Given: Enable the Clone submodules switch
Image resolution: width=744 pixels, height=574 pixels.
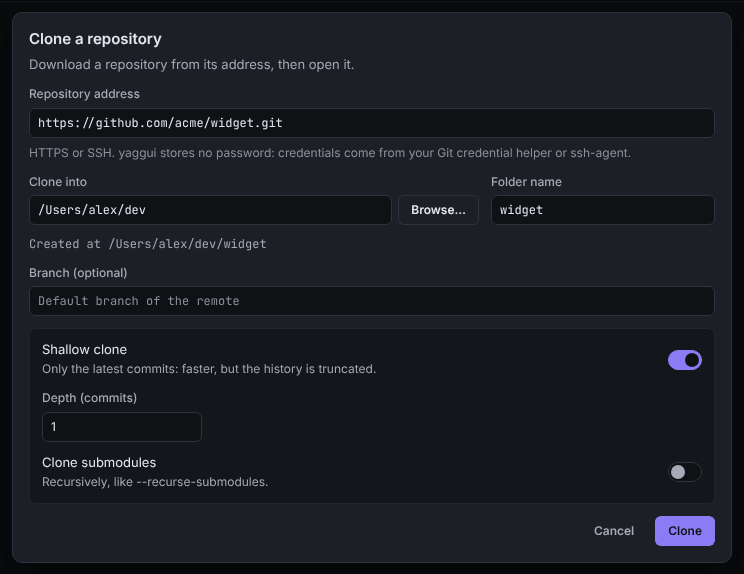Looking at the screenshot, I should coord(685,472).
